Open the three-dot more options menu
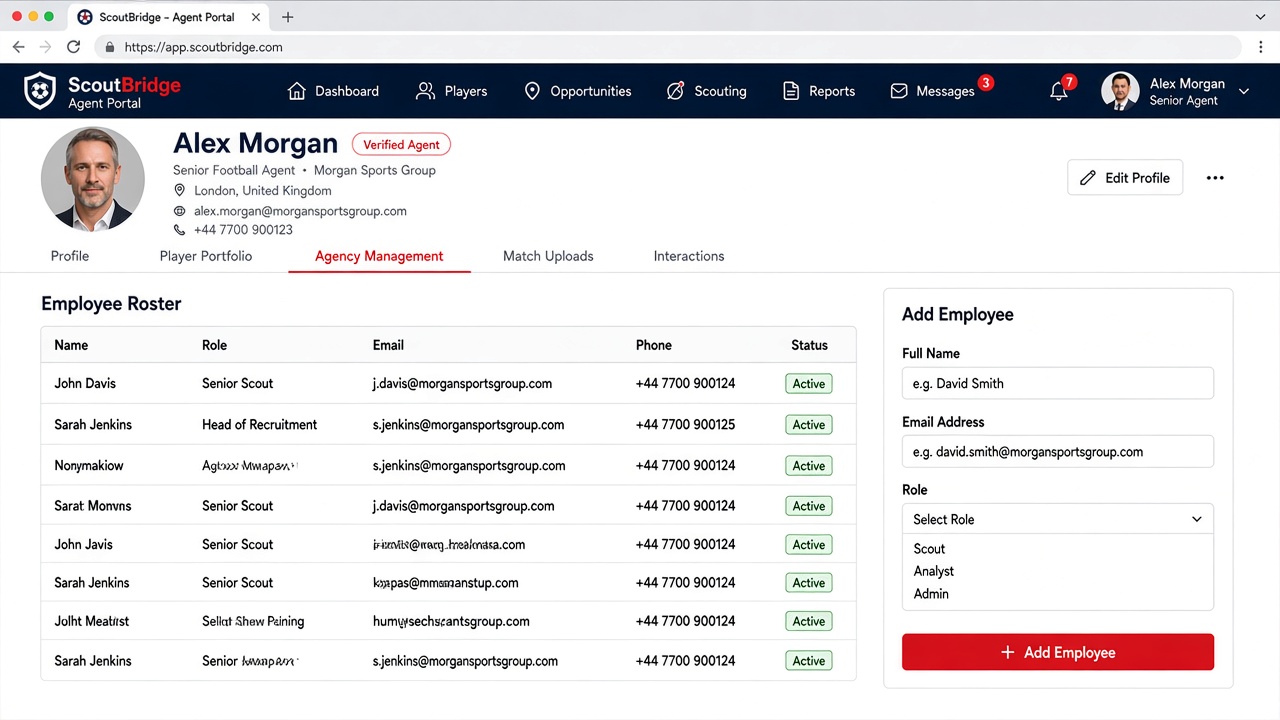 coord(1215,178)
